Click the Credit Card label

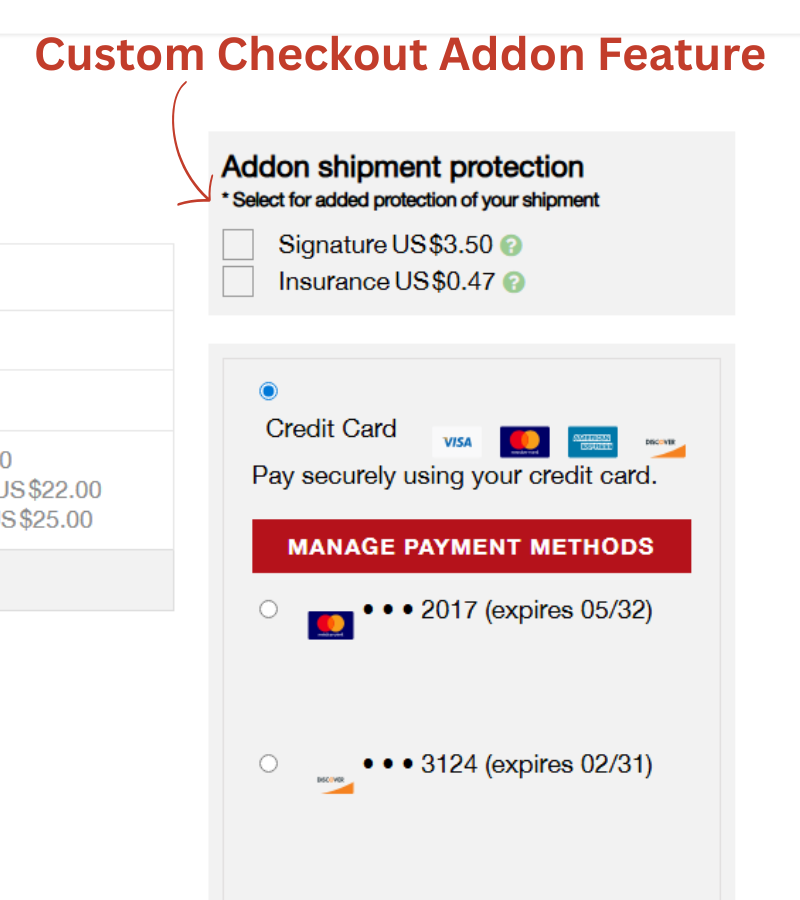tap(331, 429)
